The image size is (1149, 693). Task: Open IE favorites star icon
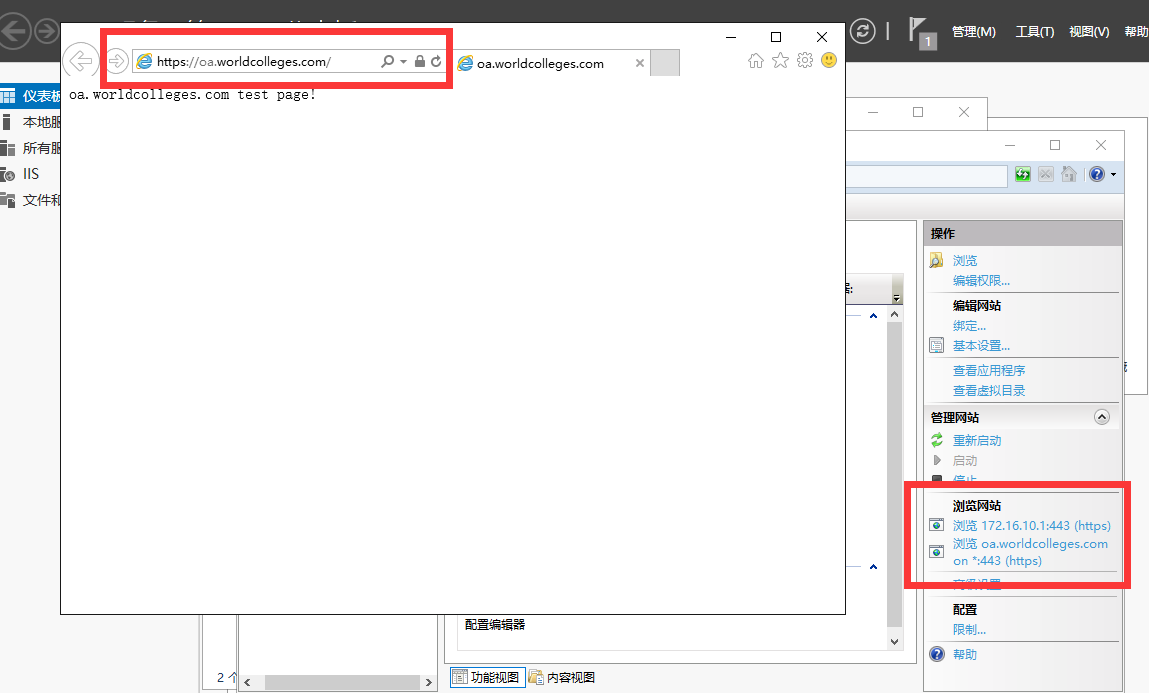pyautogui.click(x=780, y=61)
